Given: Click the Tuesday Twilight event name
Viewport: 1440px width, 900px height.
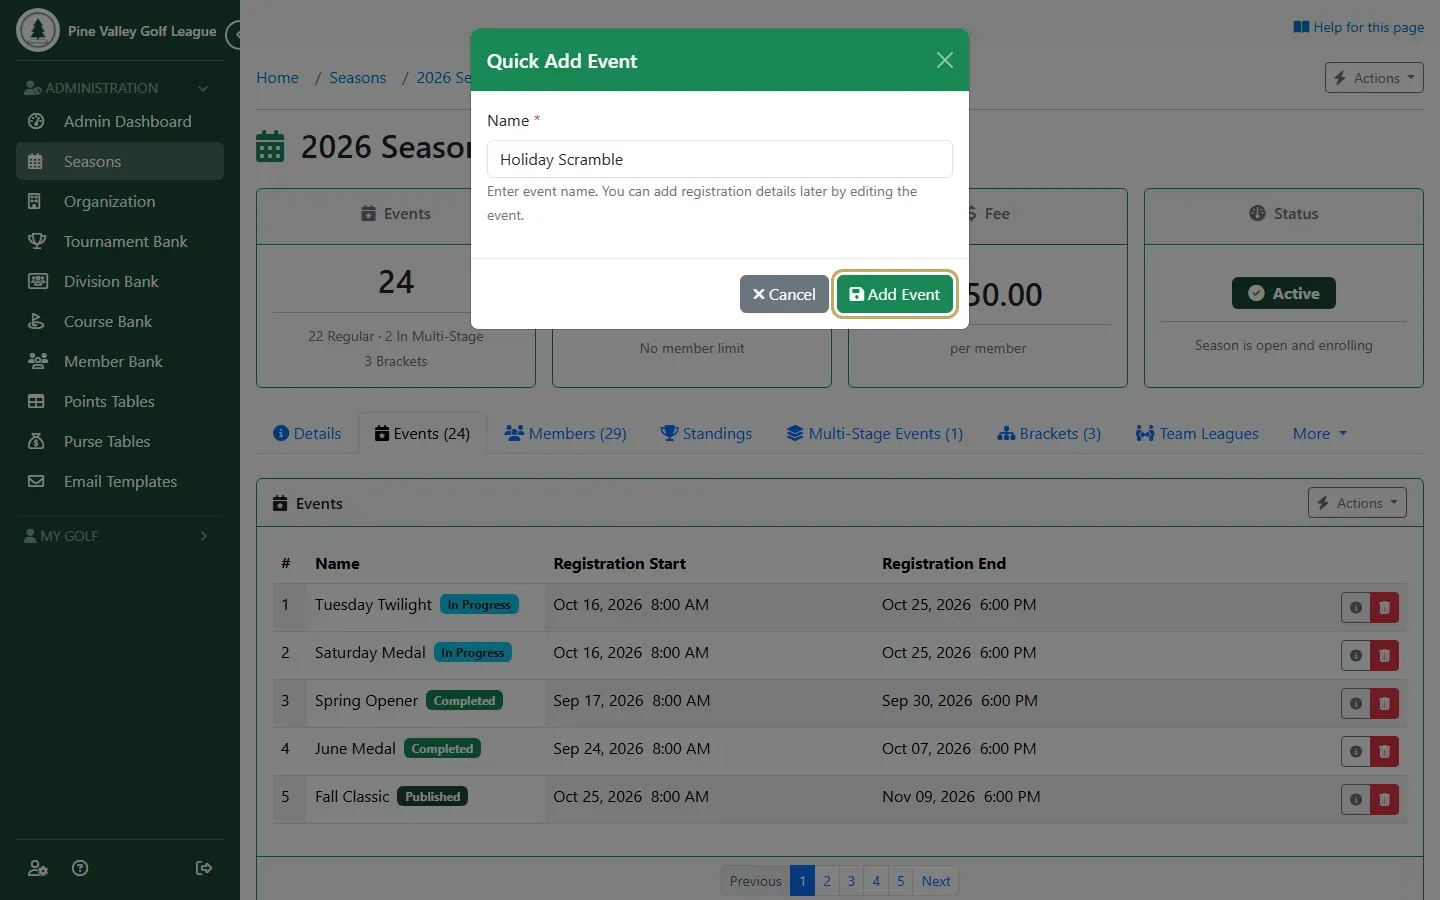Looking at the screenshot, I should [x=373, y=604].
